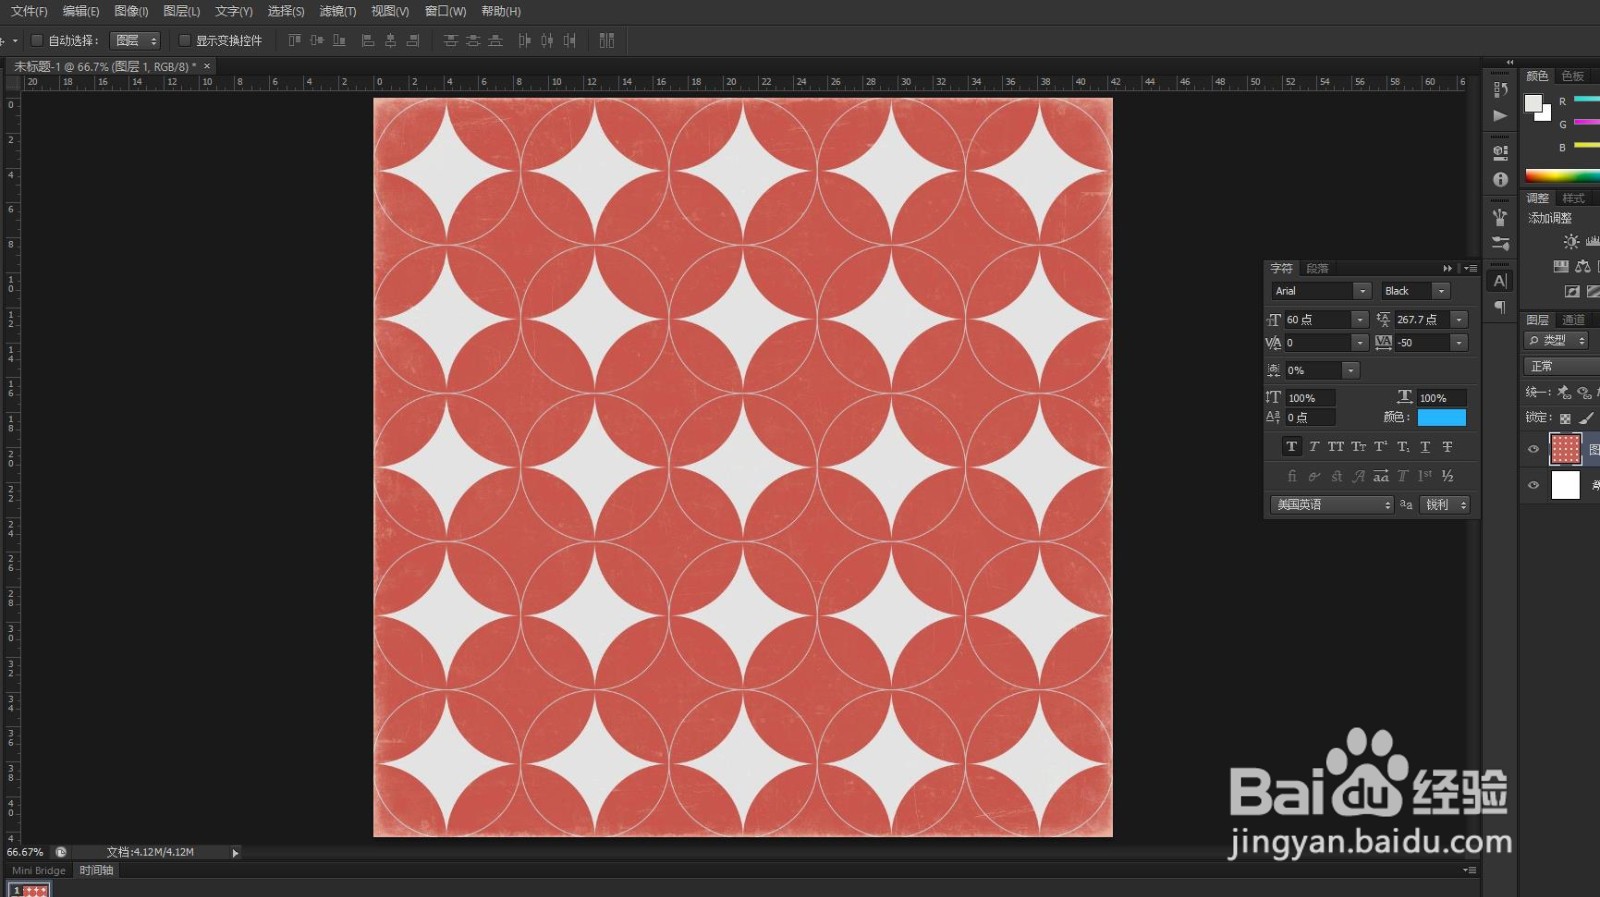Click the align horizontal centers icon
1600x897 pixels.
pos(390,40)
